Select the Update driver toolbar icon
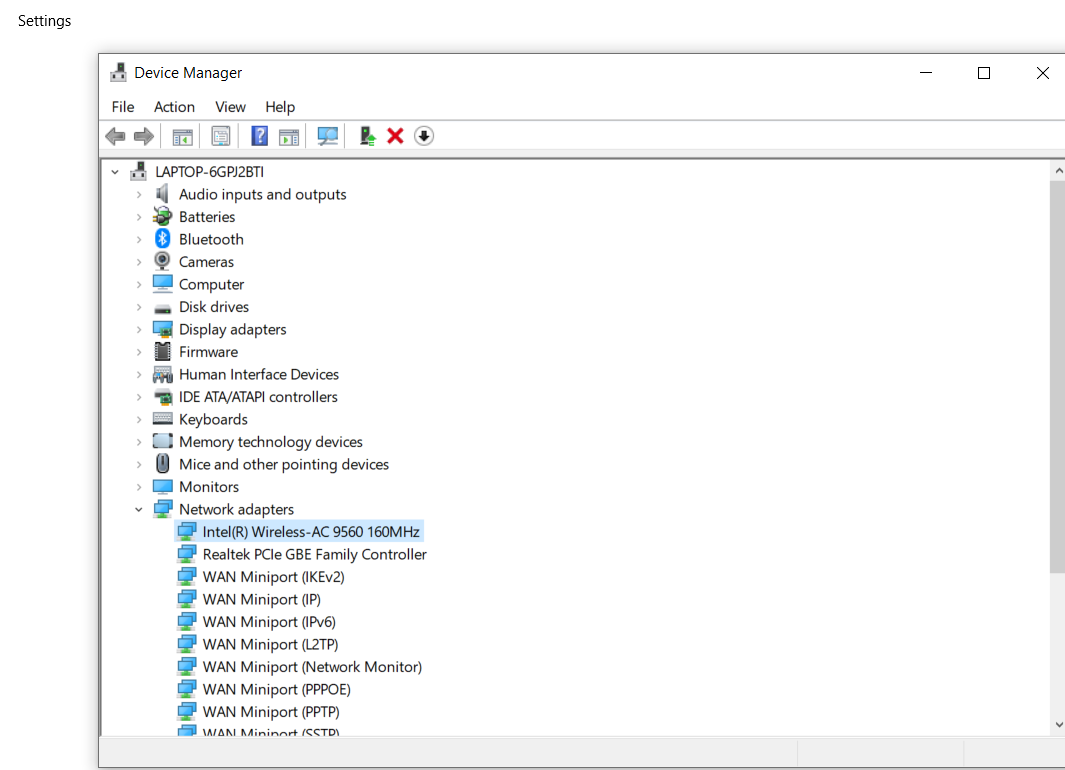 (x=366, y=135)
